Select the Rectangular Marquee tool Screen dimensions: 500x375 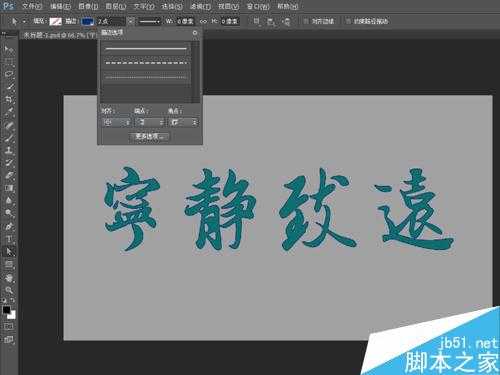(9, 62)
